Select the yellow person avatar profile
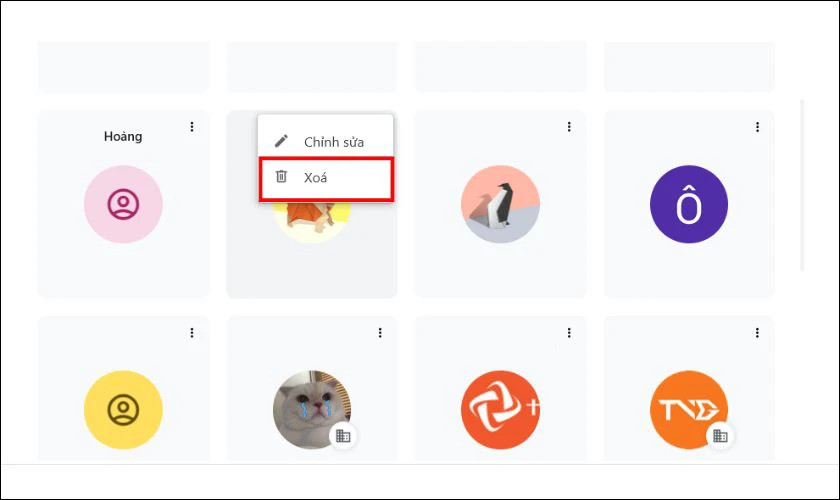The height and width of the screenshot is (500, 840). (123, 410)
